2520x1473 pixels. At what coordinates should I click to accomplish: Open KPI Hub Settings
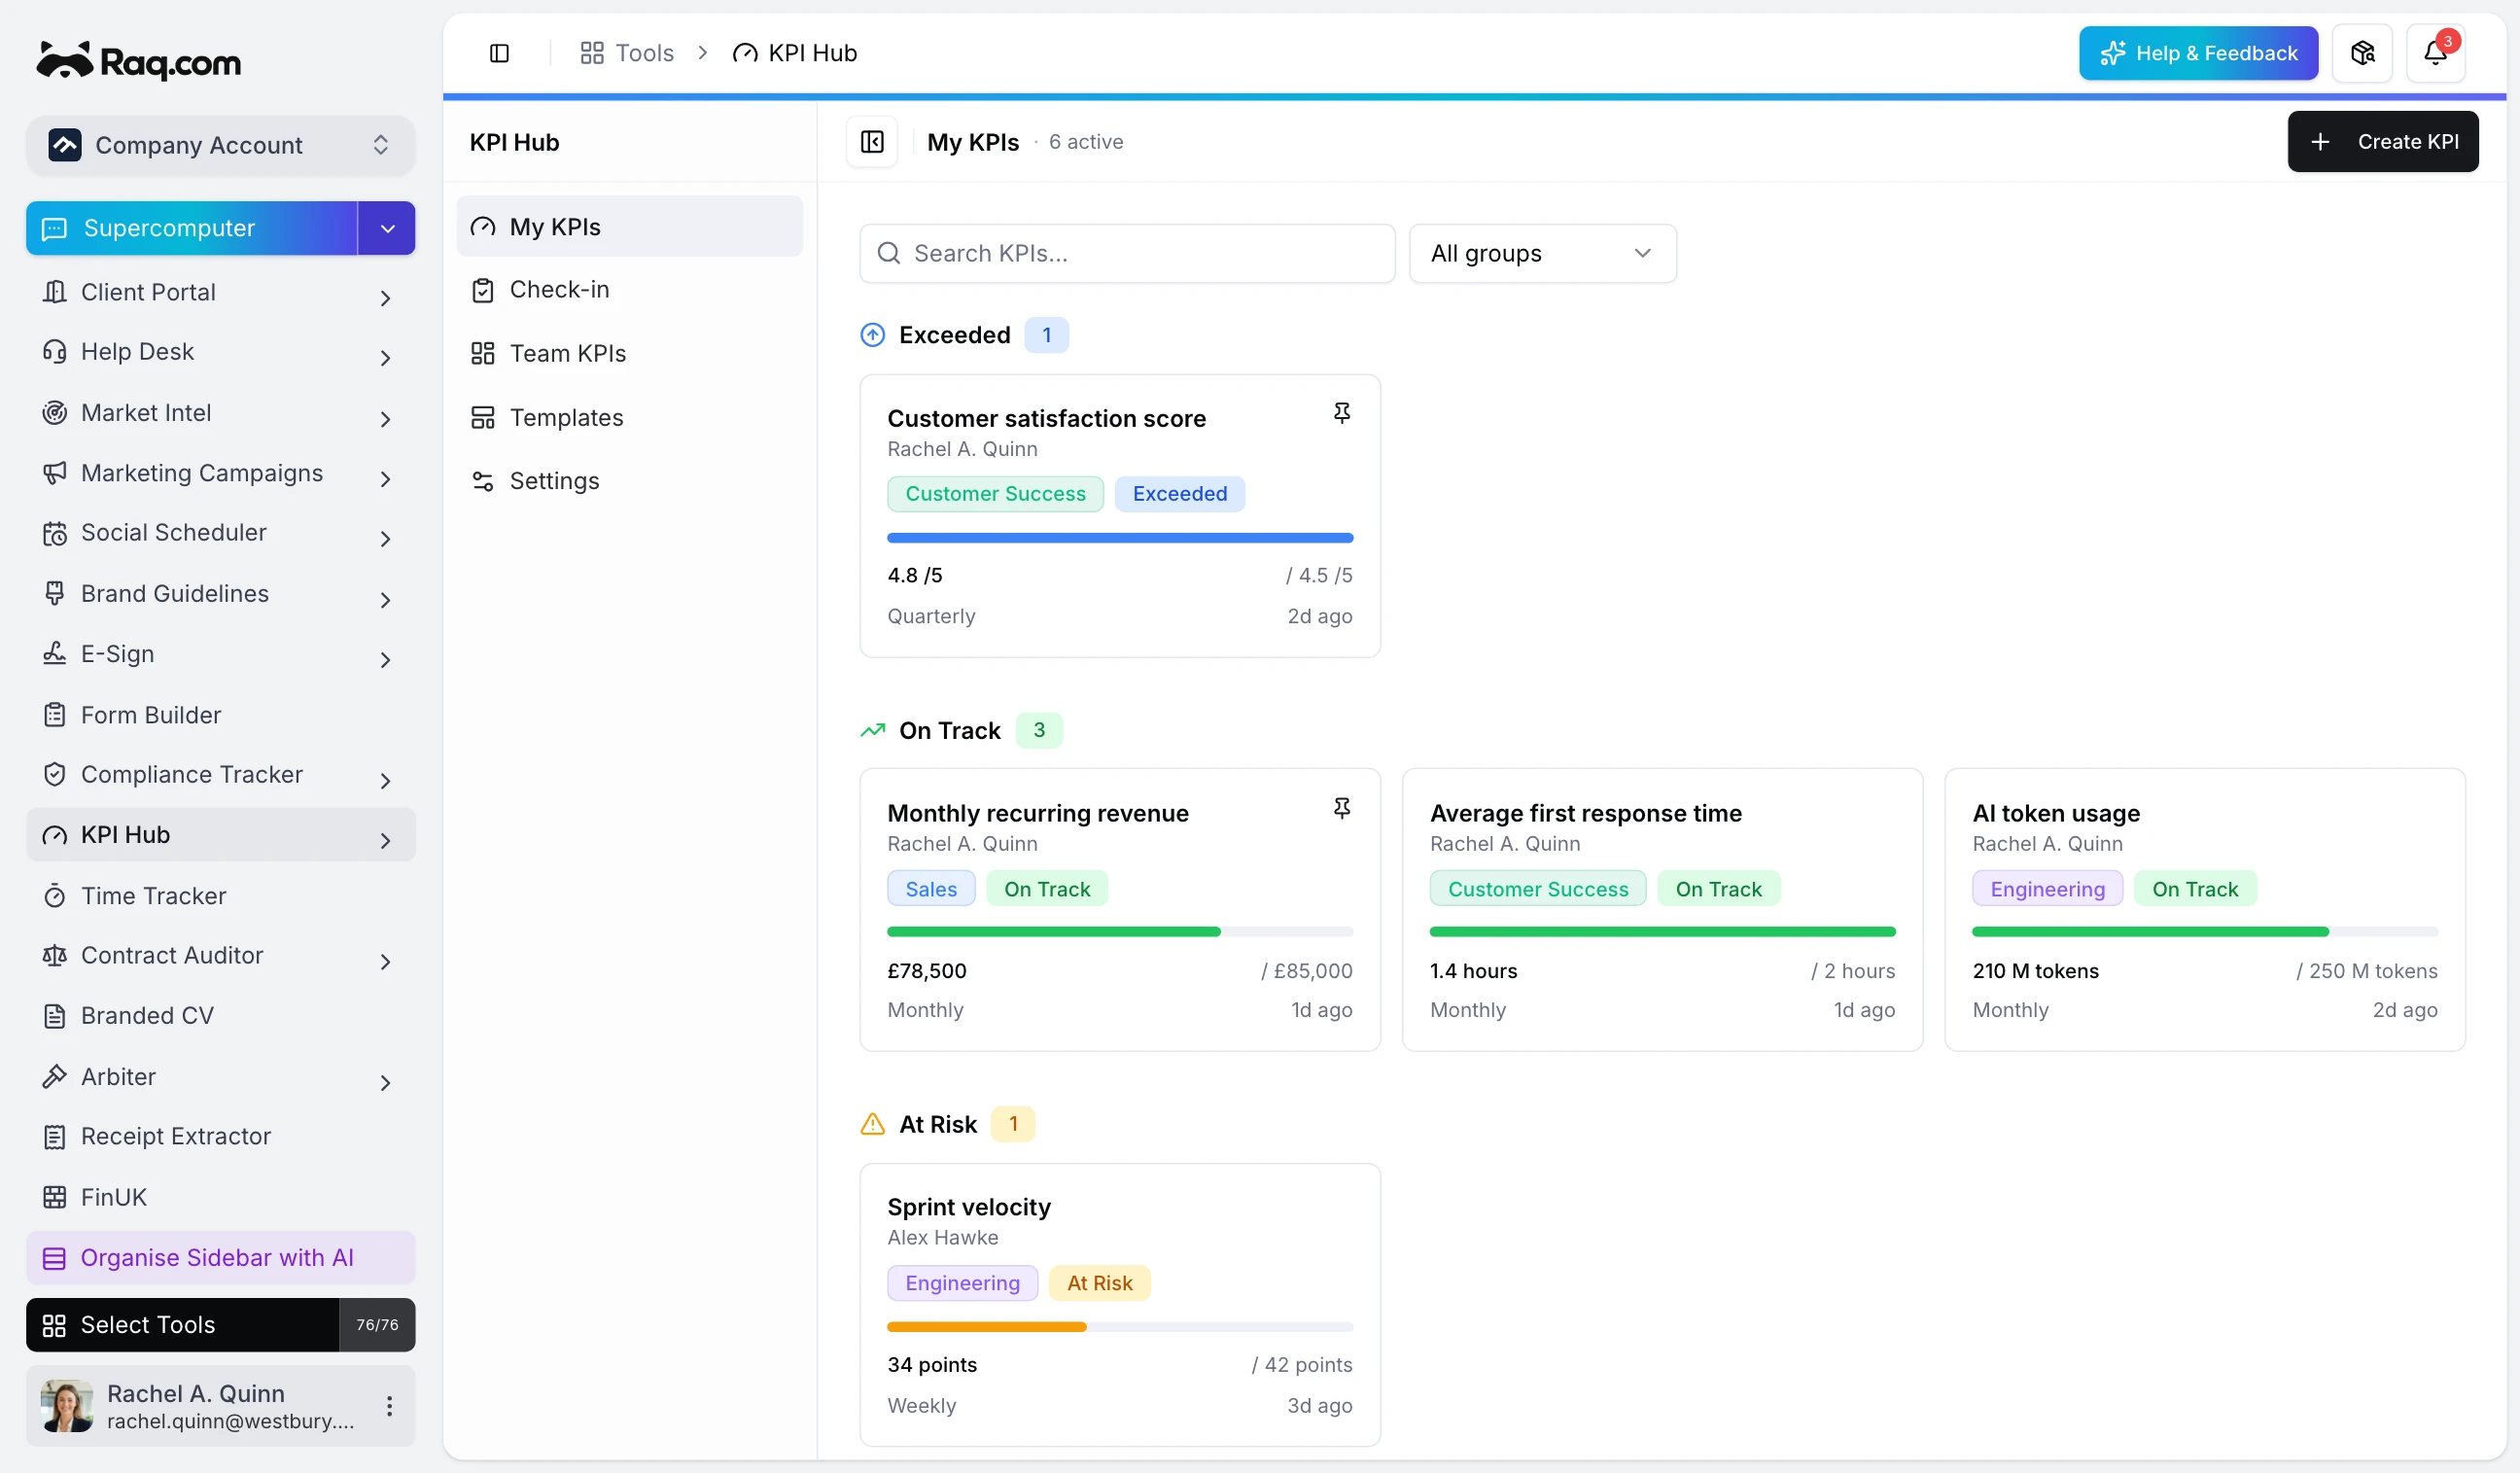point(630,481)
